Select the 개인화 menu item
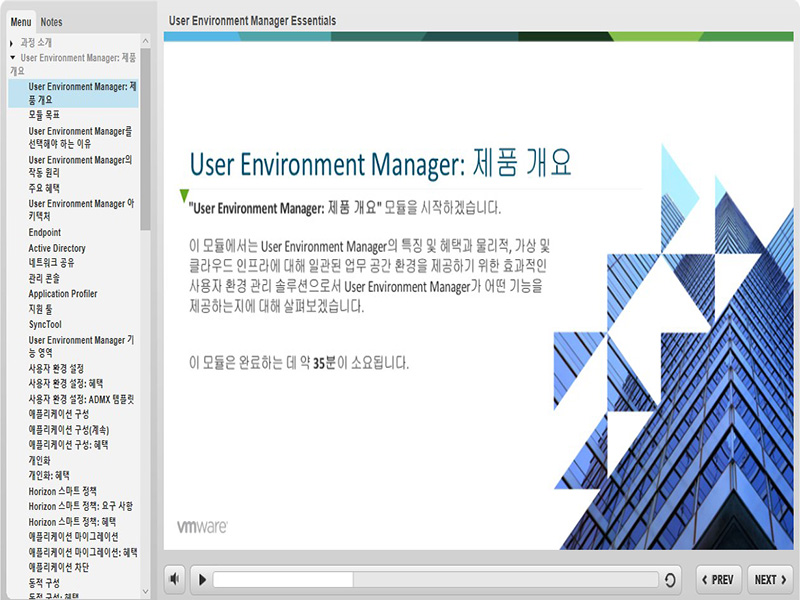This screenshot has width=800, height=600. click(x=39, y=460)
